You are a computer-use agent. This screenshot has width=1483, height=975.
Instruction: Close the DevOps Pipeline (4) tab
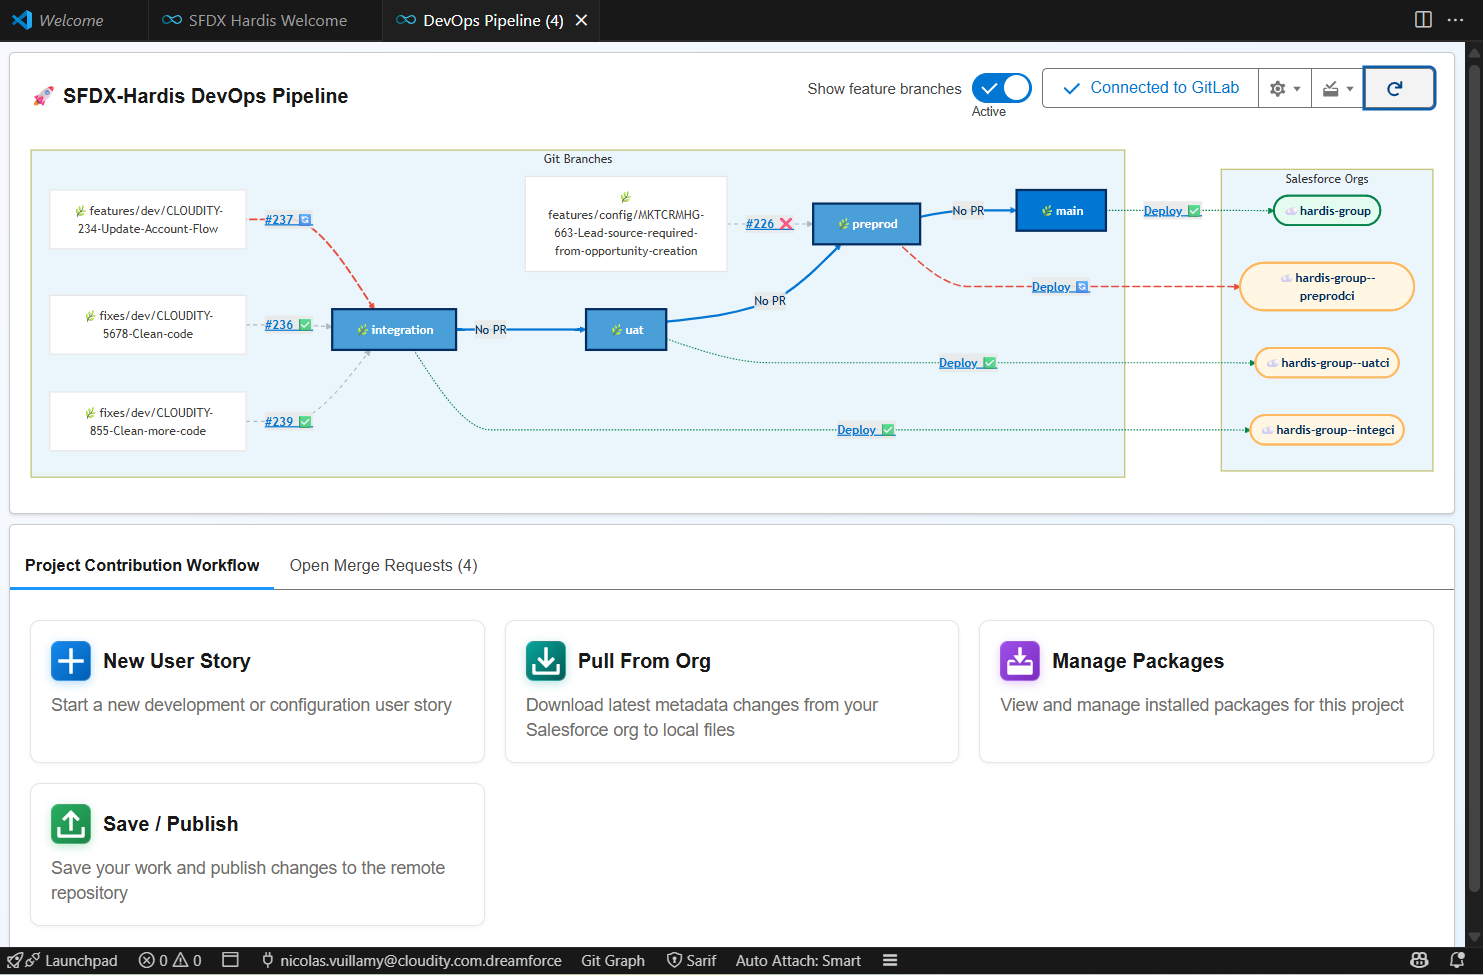coord(581,20)
